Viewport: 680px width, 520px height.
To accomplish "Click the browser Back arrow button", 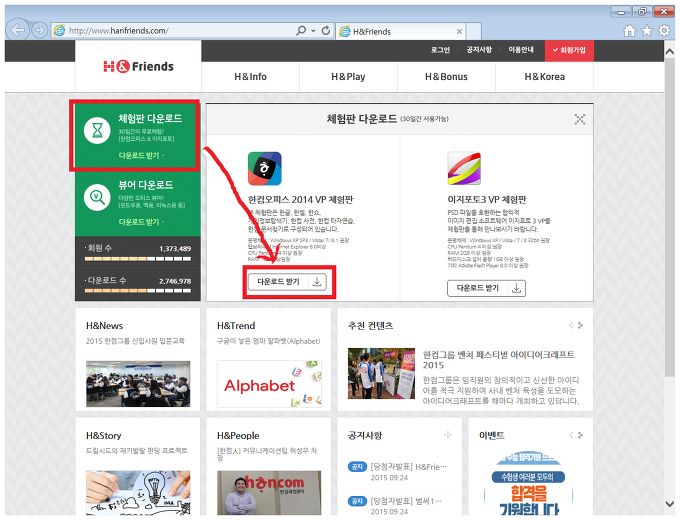I will click(18, 30).
